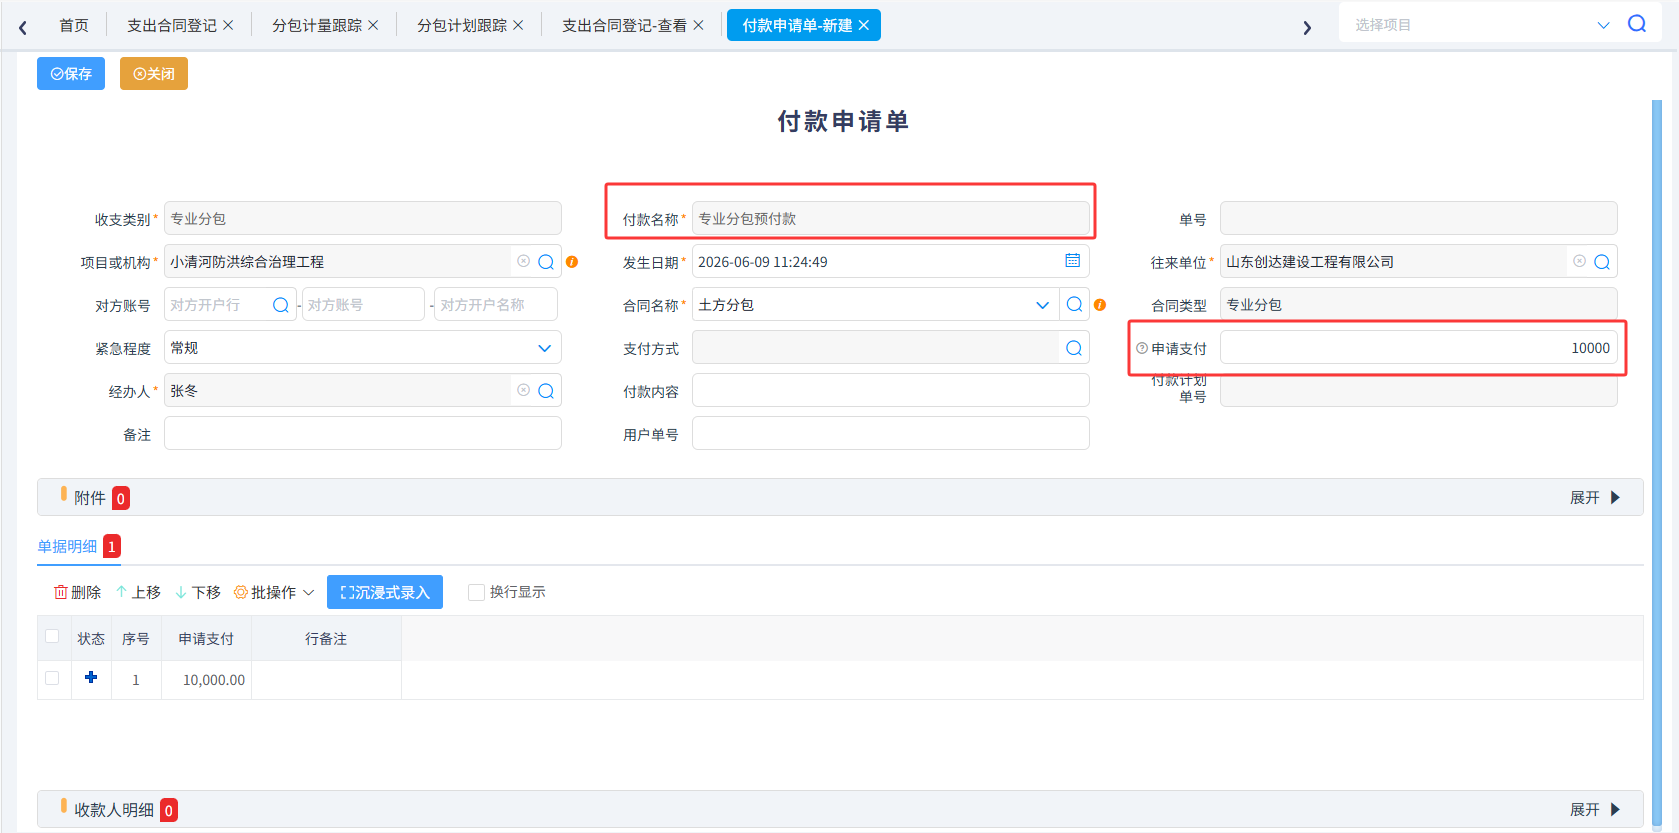1679x833 pixels.
Task: Click the 保存 button
Action: 71,73
